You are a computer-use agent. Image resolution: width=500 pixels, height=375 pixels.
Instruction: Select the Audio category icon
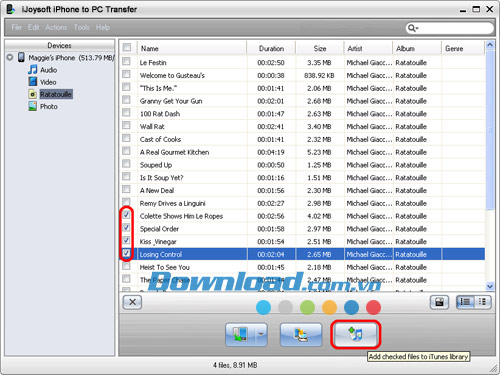(x=33, y=70)
